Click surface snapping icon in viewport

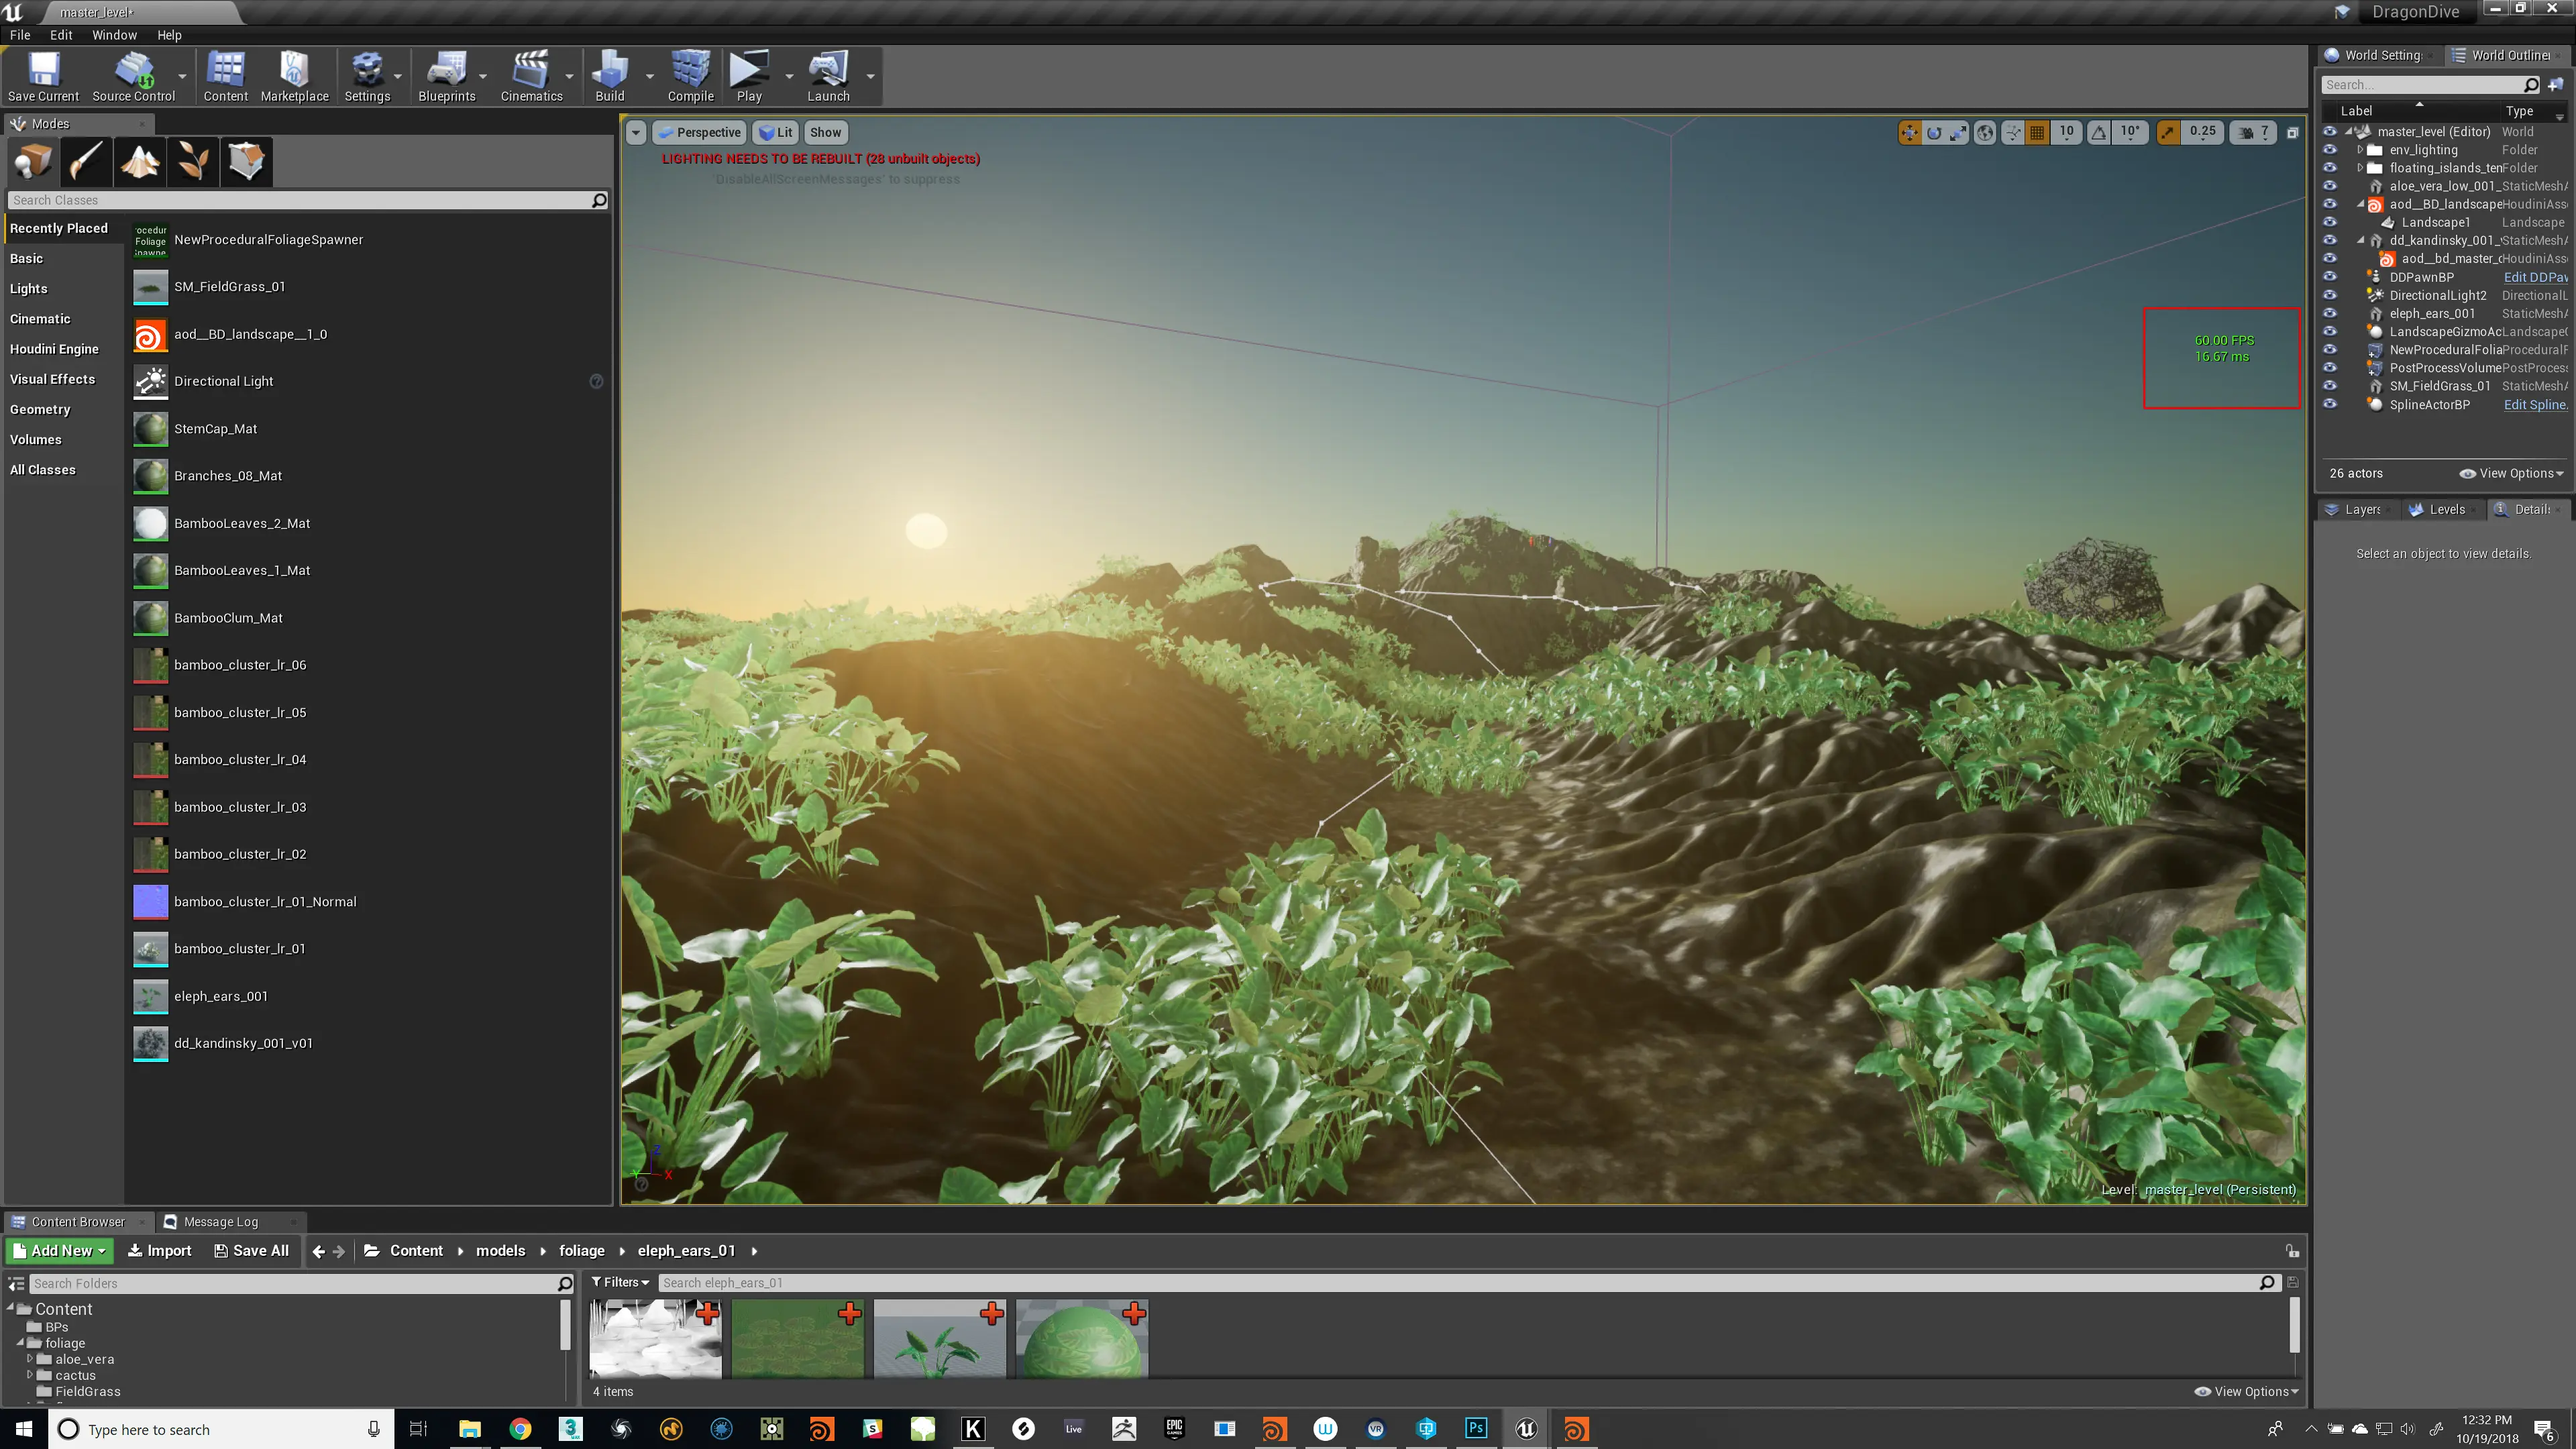[2012, 132]
